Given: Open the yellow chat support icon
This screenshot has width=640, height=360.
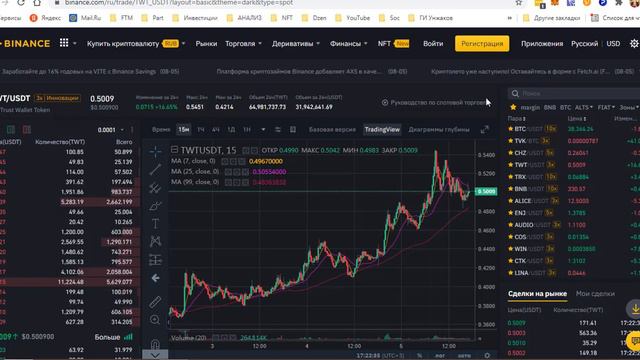Looking at the screenshot, I should tap(635, 340).
